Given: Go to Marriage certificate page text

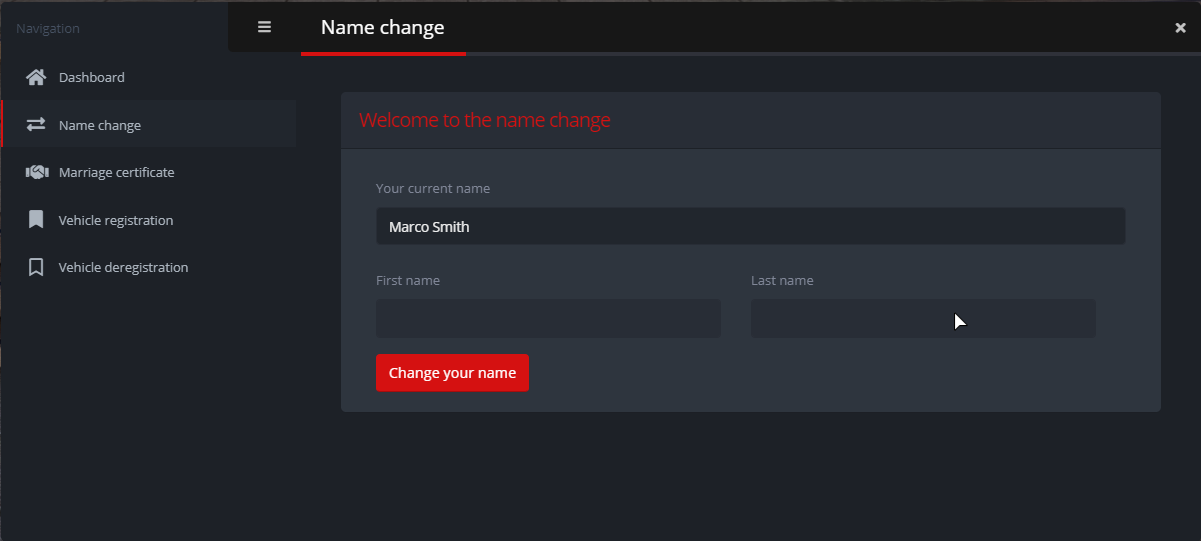Looking at the screenshot, I should pyautogui.click(x=117, y=172).
